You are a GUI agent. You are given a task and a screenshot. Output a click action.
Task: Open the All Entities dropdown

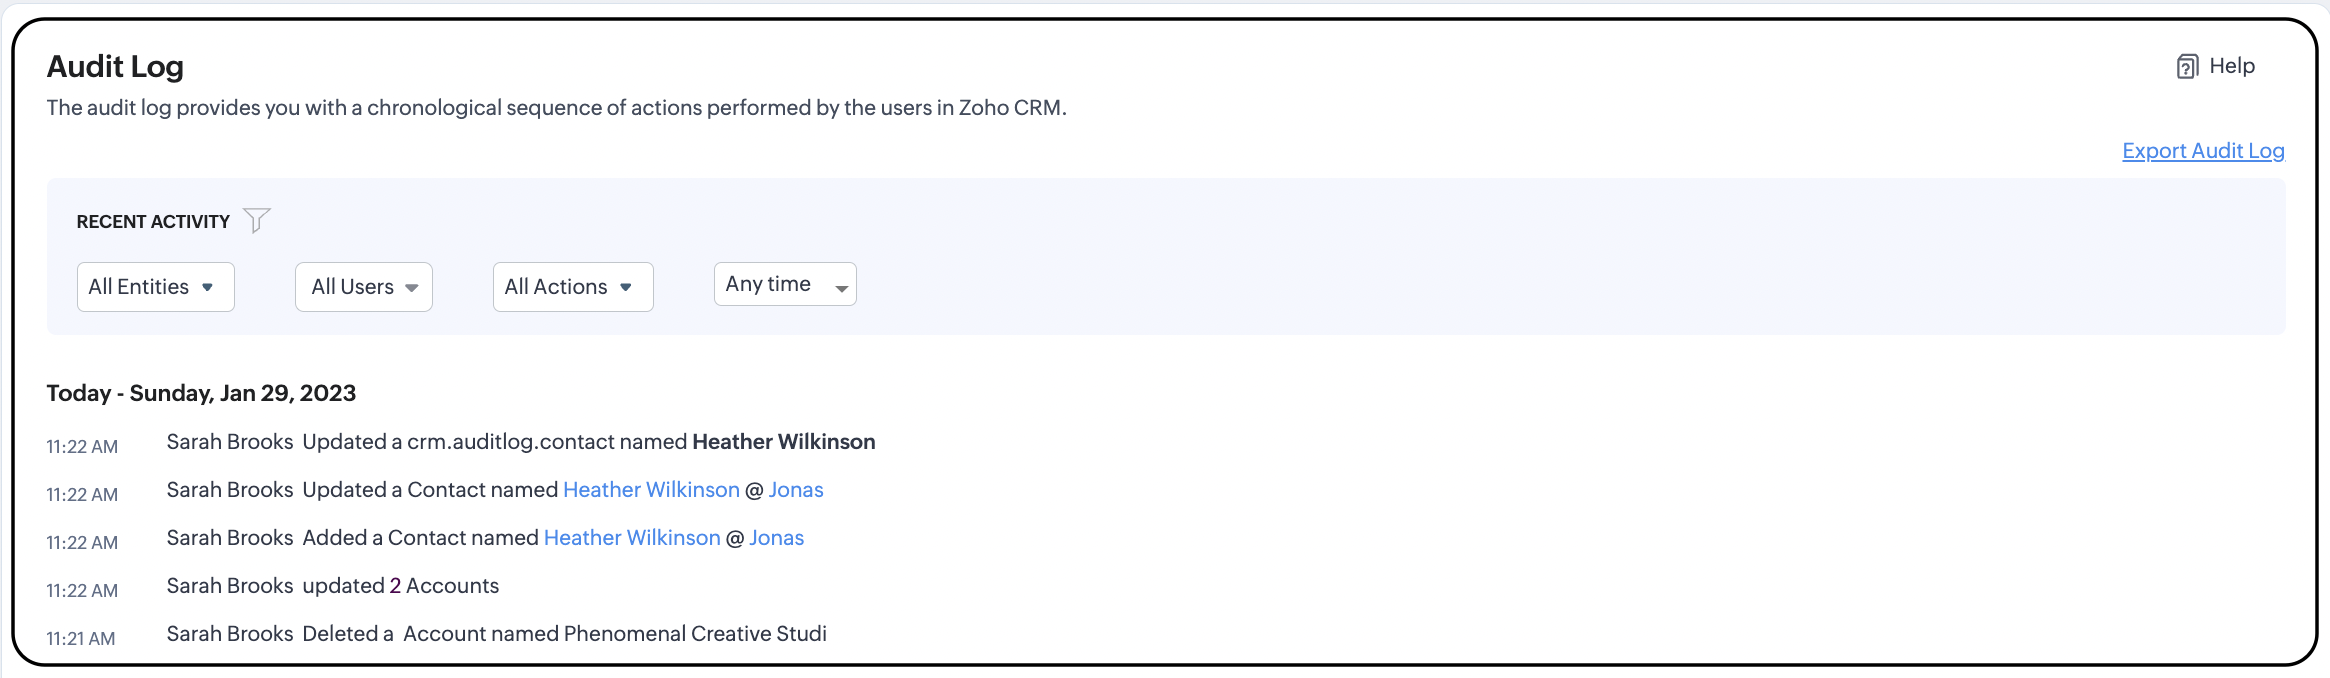(155, 287)
